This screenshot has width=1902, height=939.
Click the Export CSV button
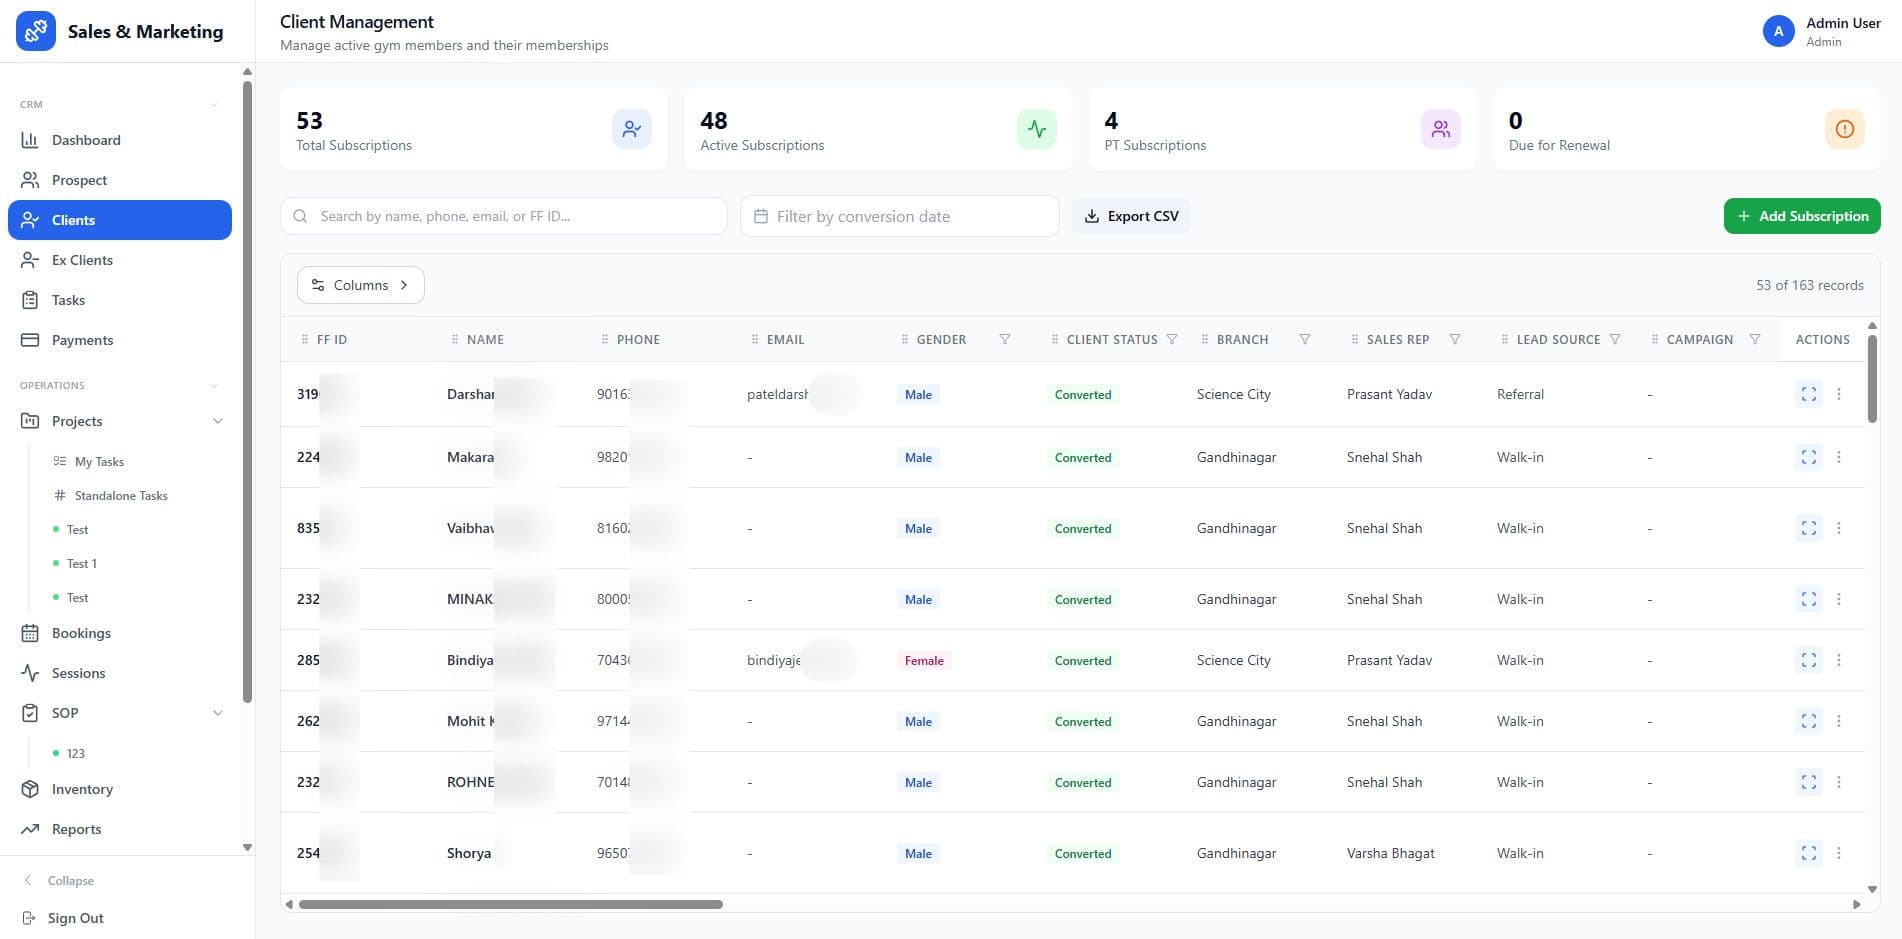coord(1131,216)
